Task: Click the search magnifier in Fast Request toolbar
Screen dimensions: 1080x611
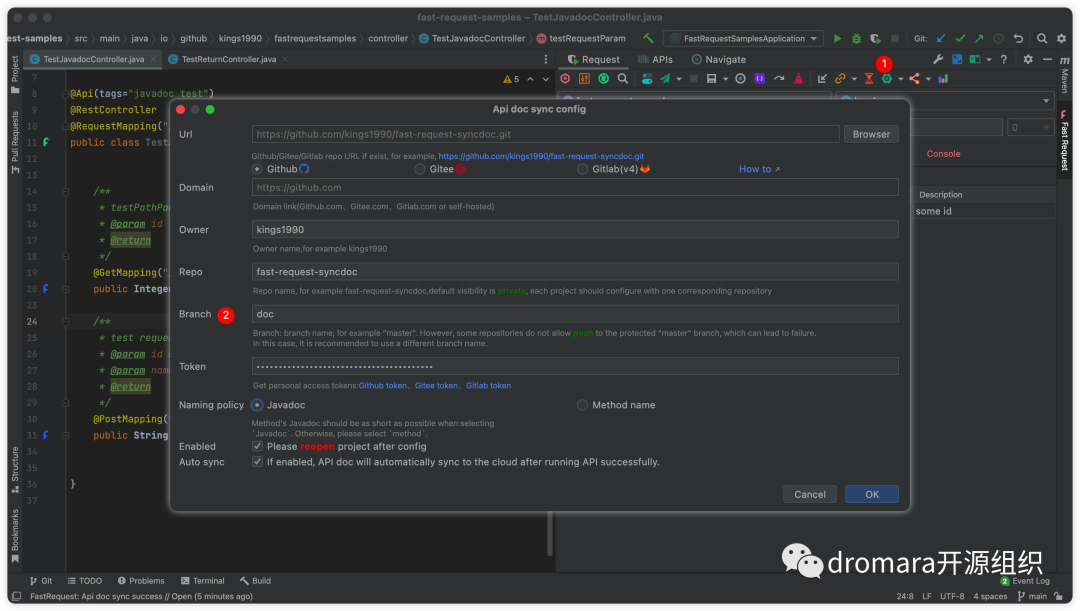Action: [623, 79]
